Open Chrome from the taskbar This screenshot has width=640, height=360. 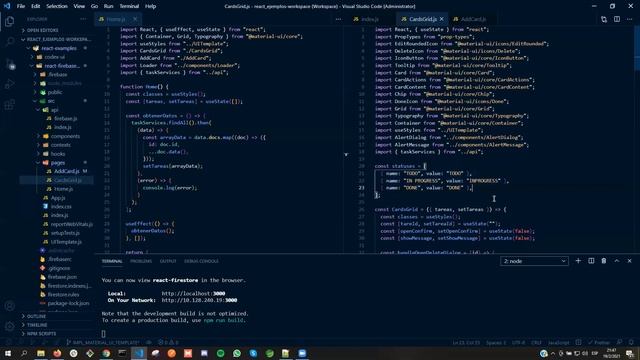(106, 353)
